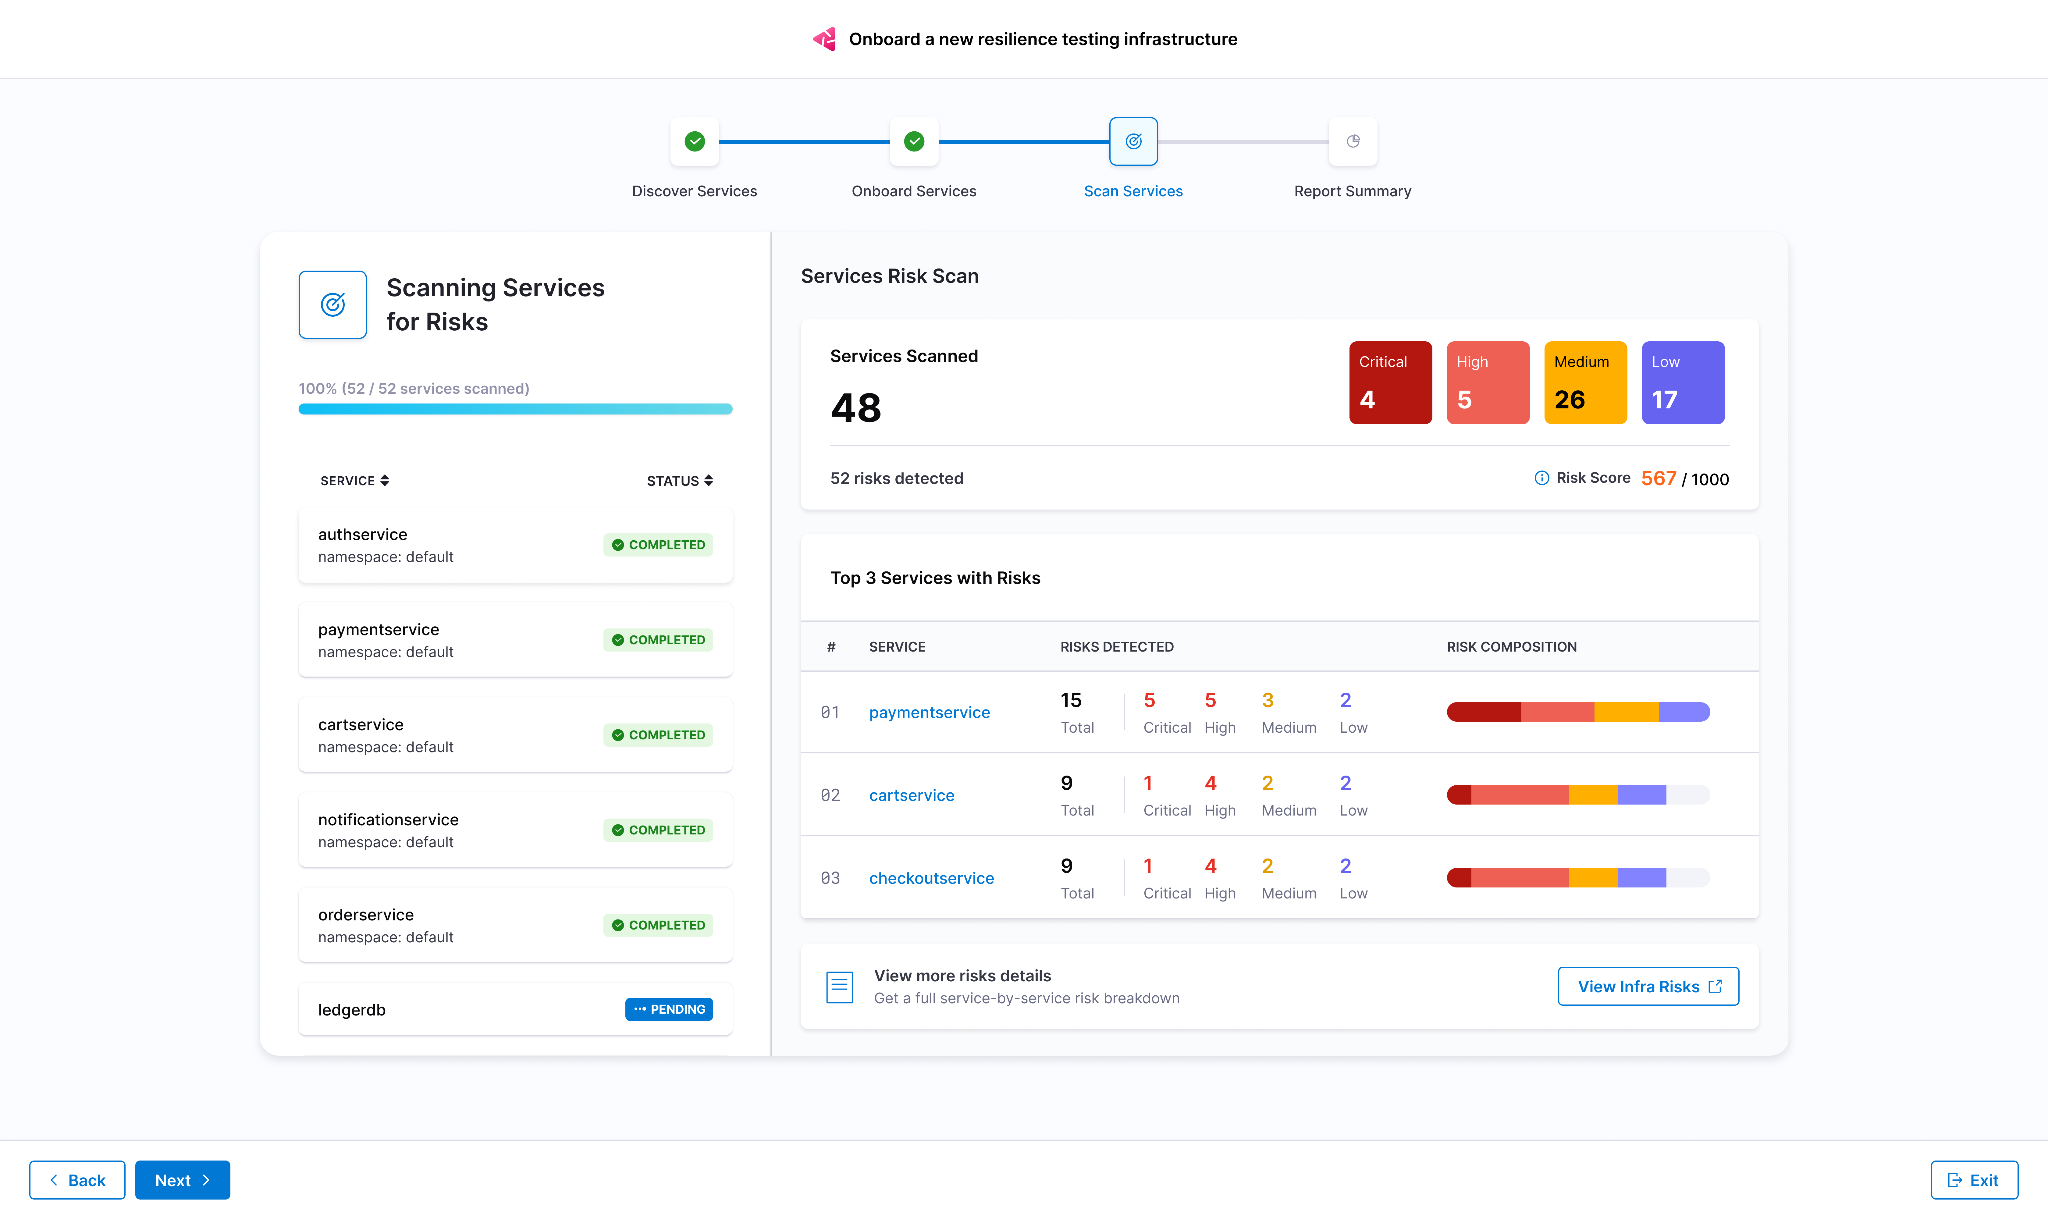Screen dimensions: 2048x1219
Task: Click cartservice risk composition bar
Action: click(1578, 795)
